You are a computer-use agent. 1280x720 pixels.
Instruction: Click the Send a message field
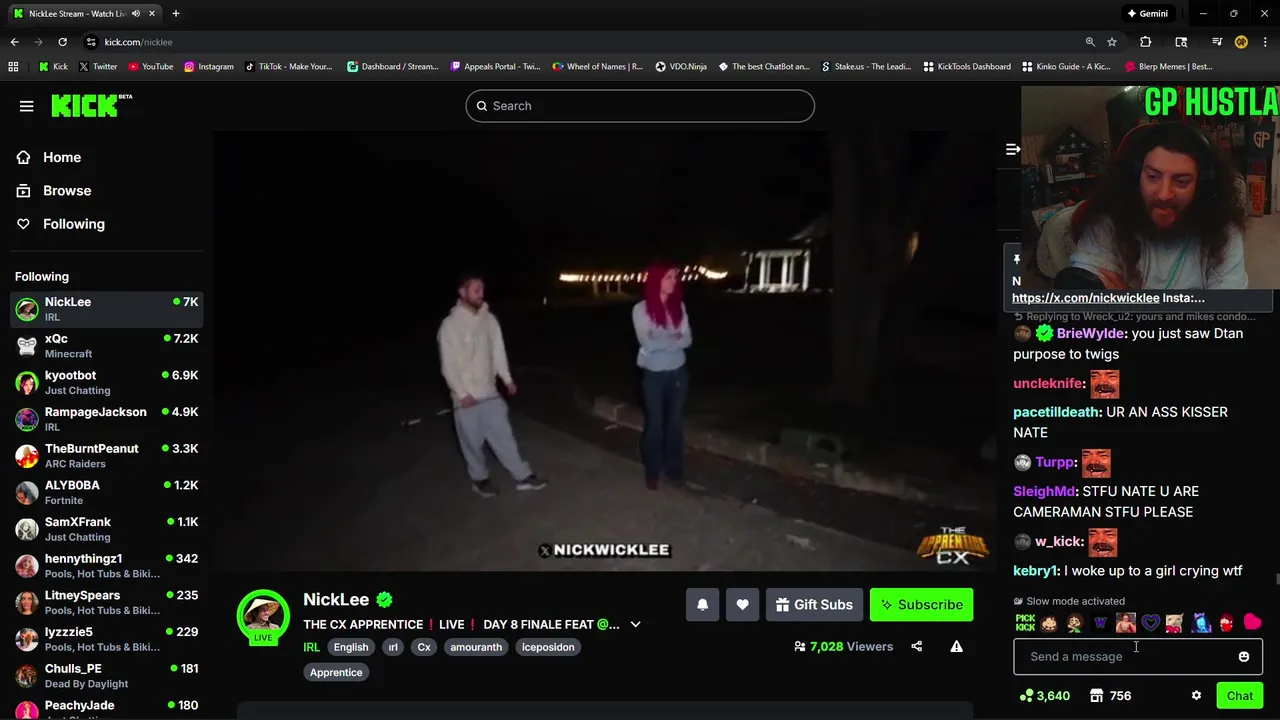tap(1125, 657)
